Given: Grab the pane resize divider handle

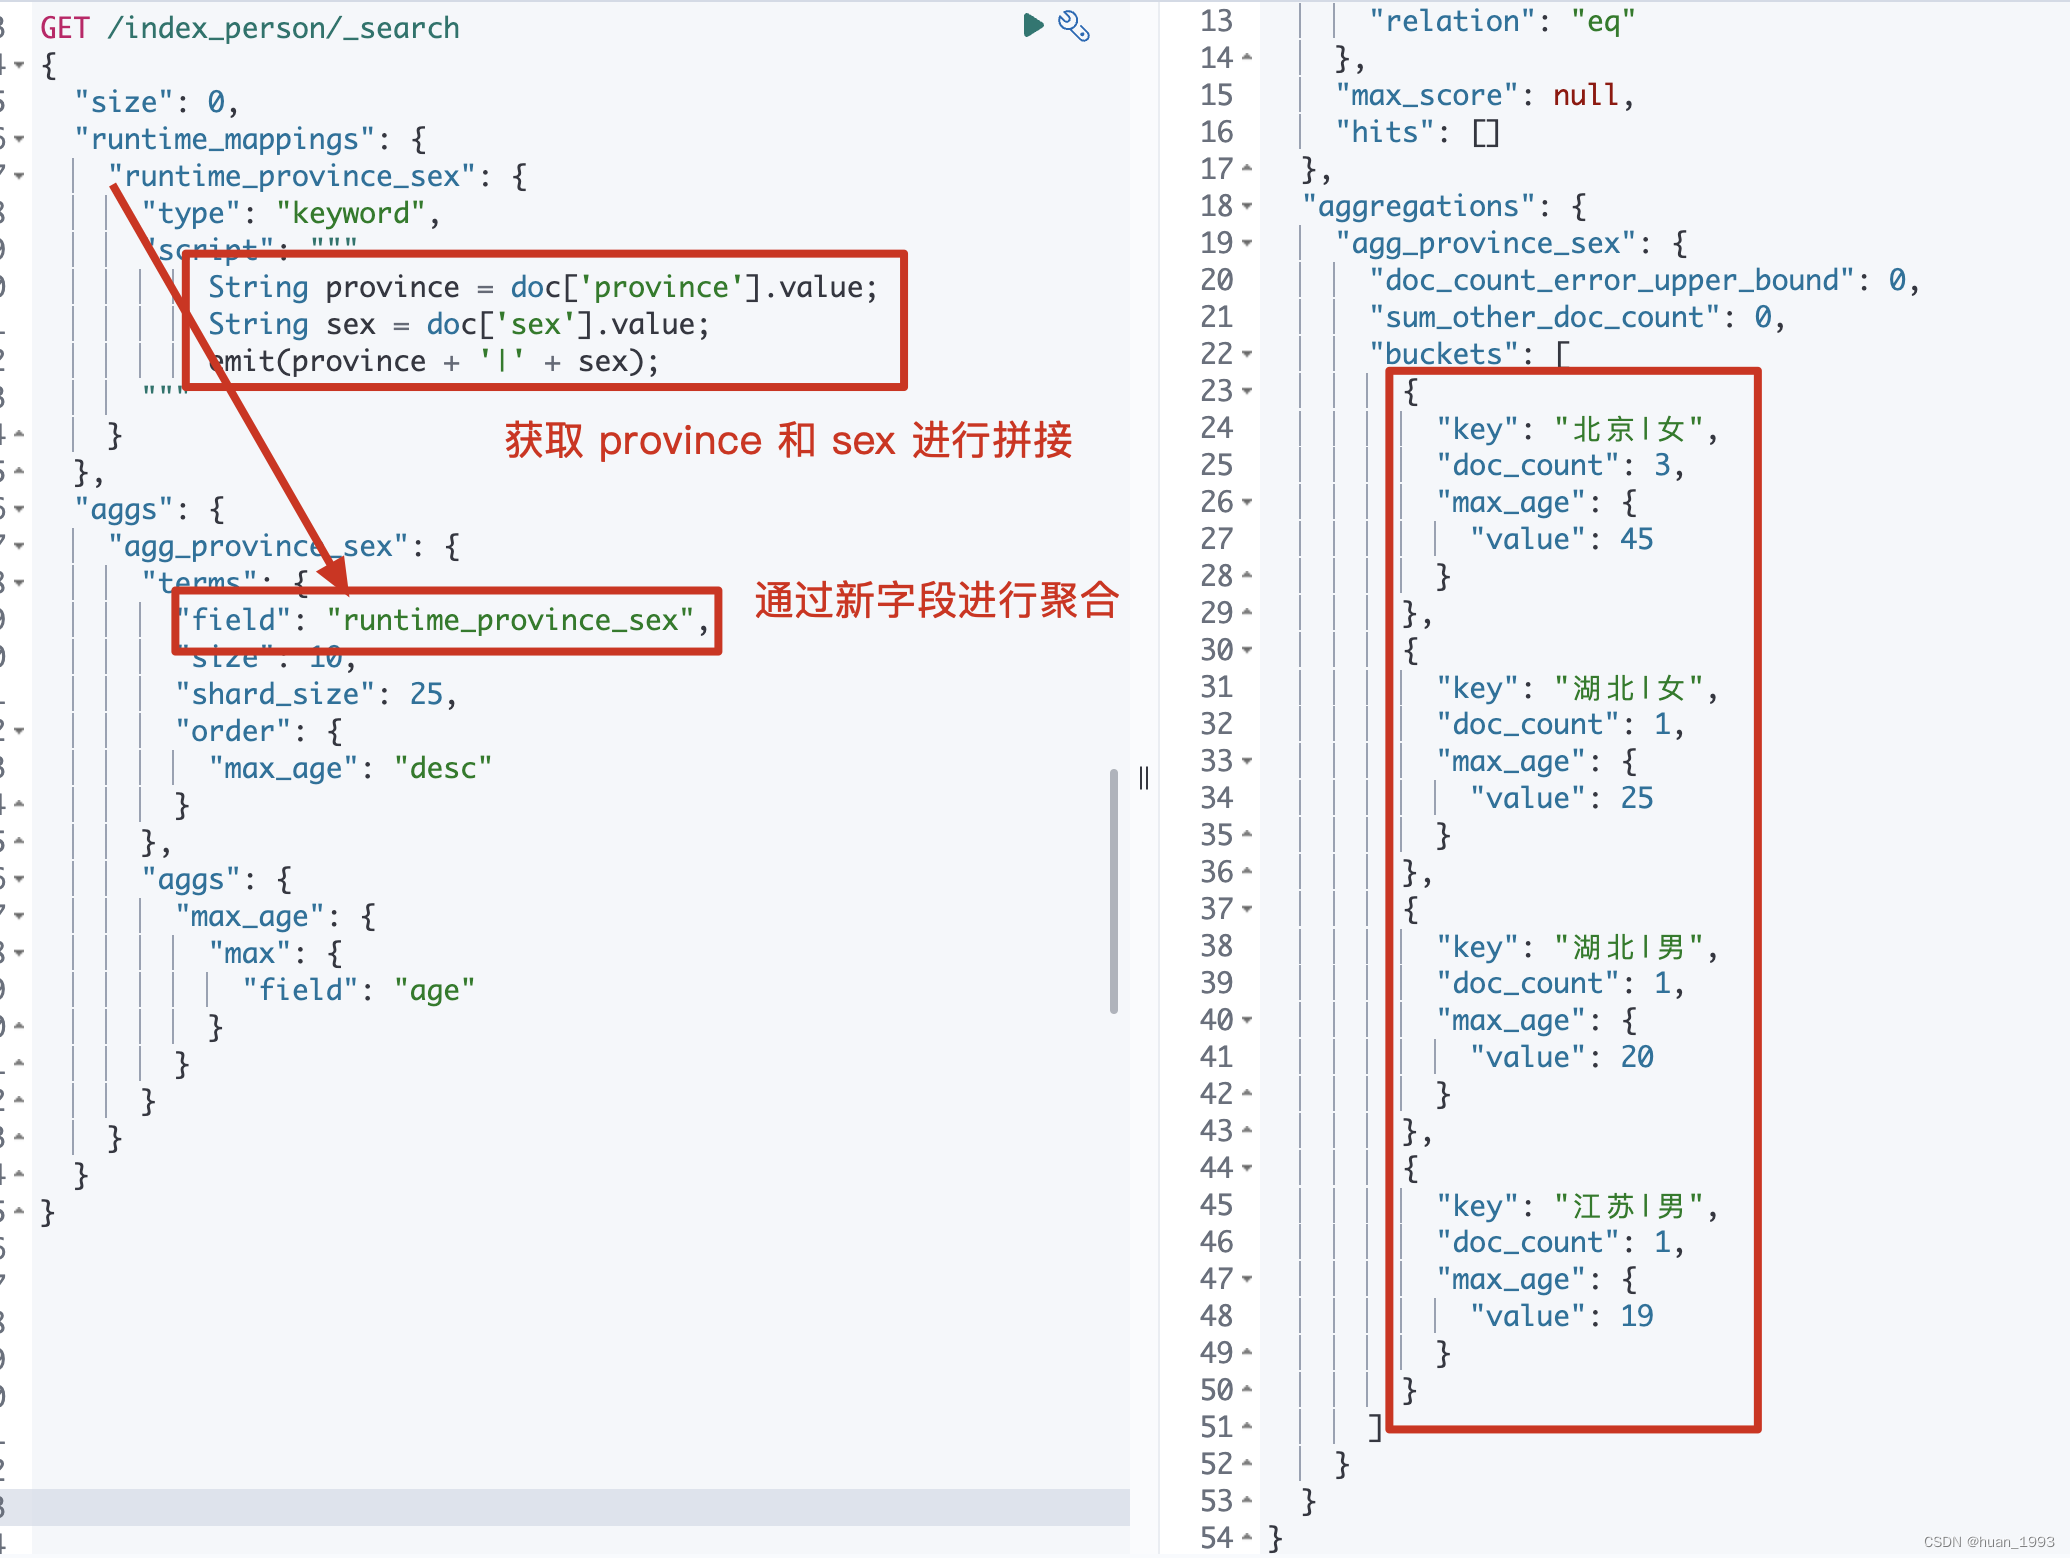Looking at the screenshot, I should [1144, 778].
